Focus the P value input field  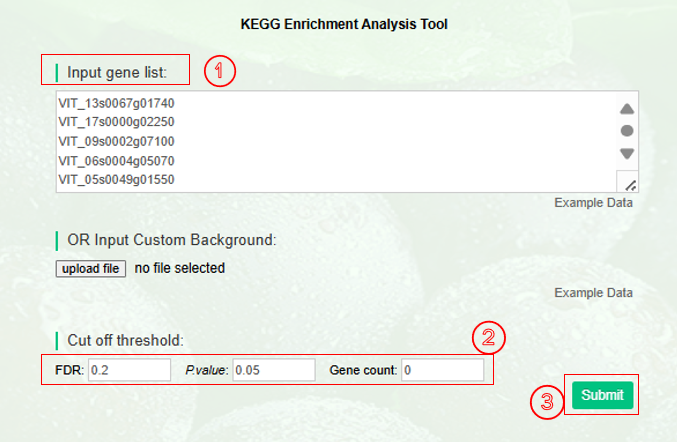click(x=274, y=370)
